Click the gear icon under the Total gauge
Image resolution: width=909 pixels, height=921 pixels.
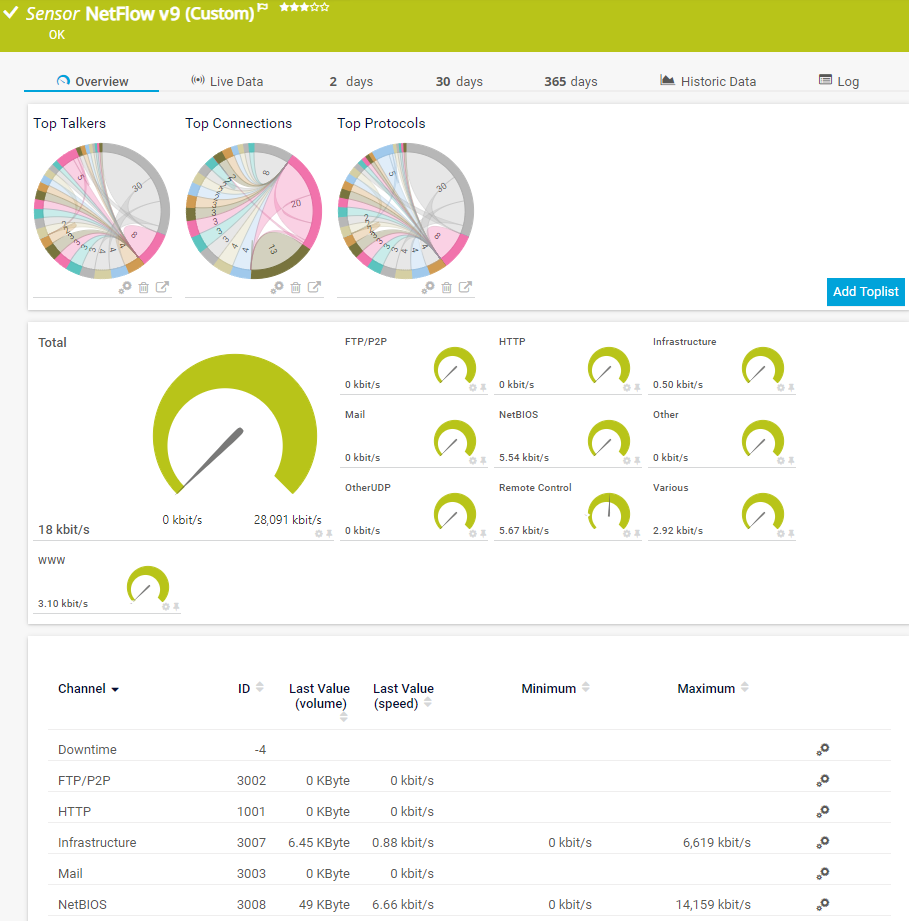[319, 534]
